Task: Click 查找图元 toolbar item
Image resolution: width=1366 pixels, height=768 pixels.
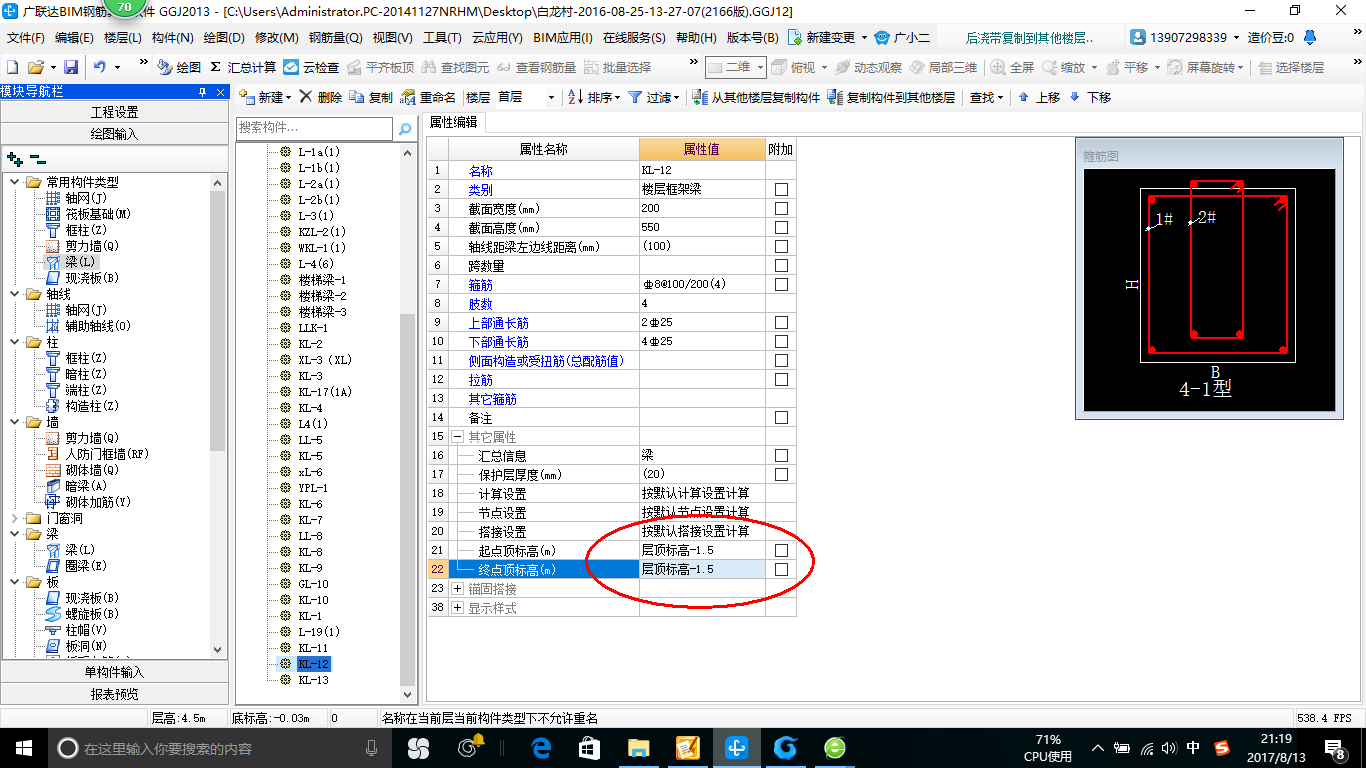Action: pyautogui.click(x=456, y=67)
